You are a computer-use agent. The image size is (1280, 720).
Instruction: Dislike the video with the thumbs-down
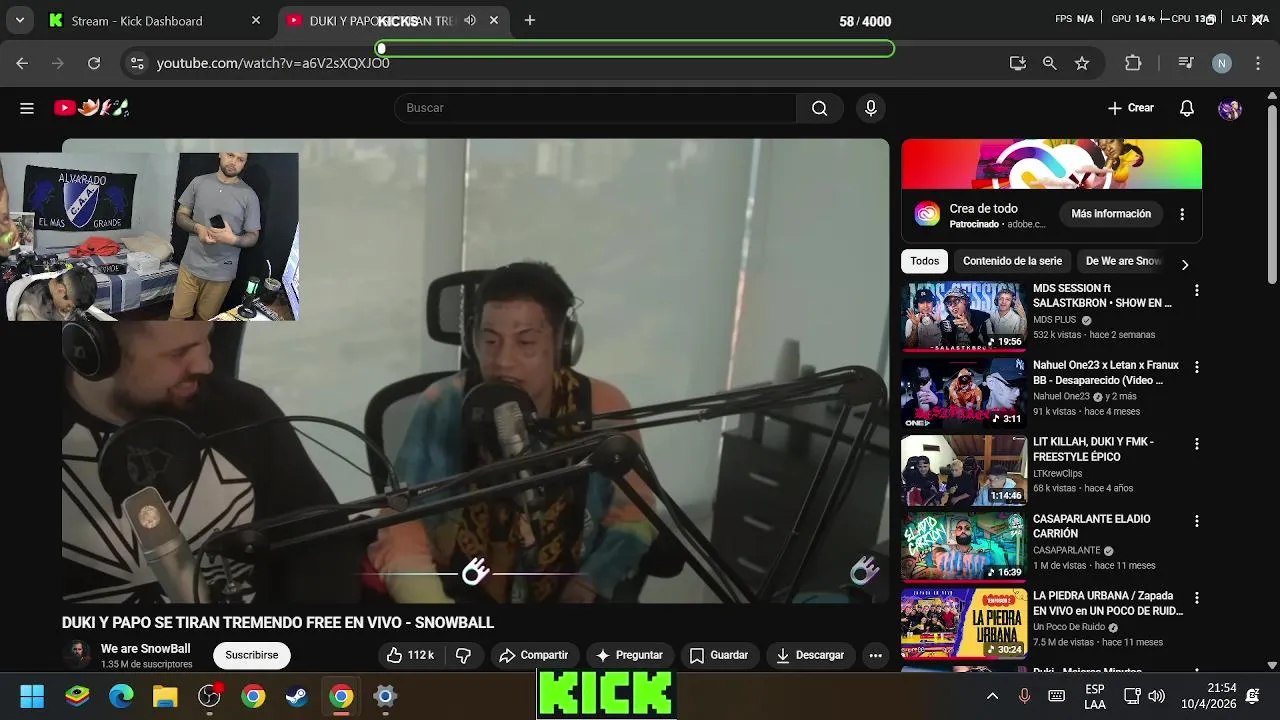464,655
